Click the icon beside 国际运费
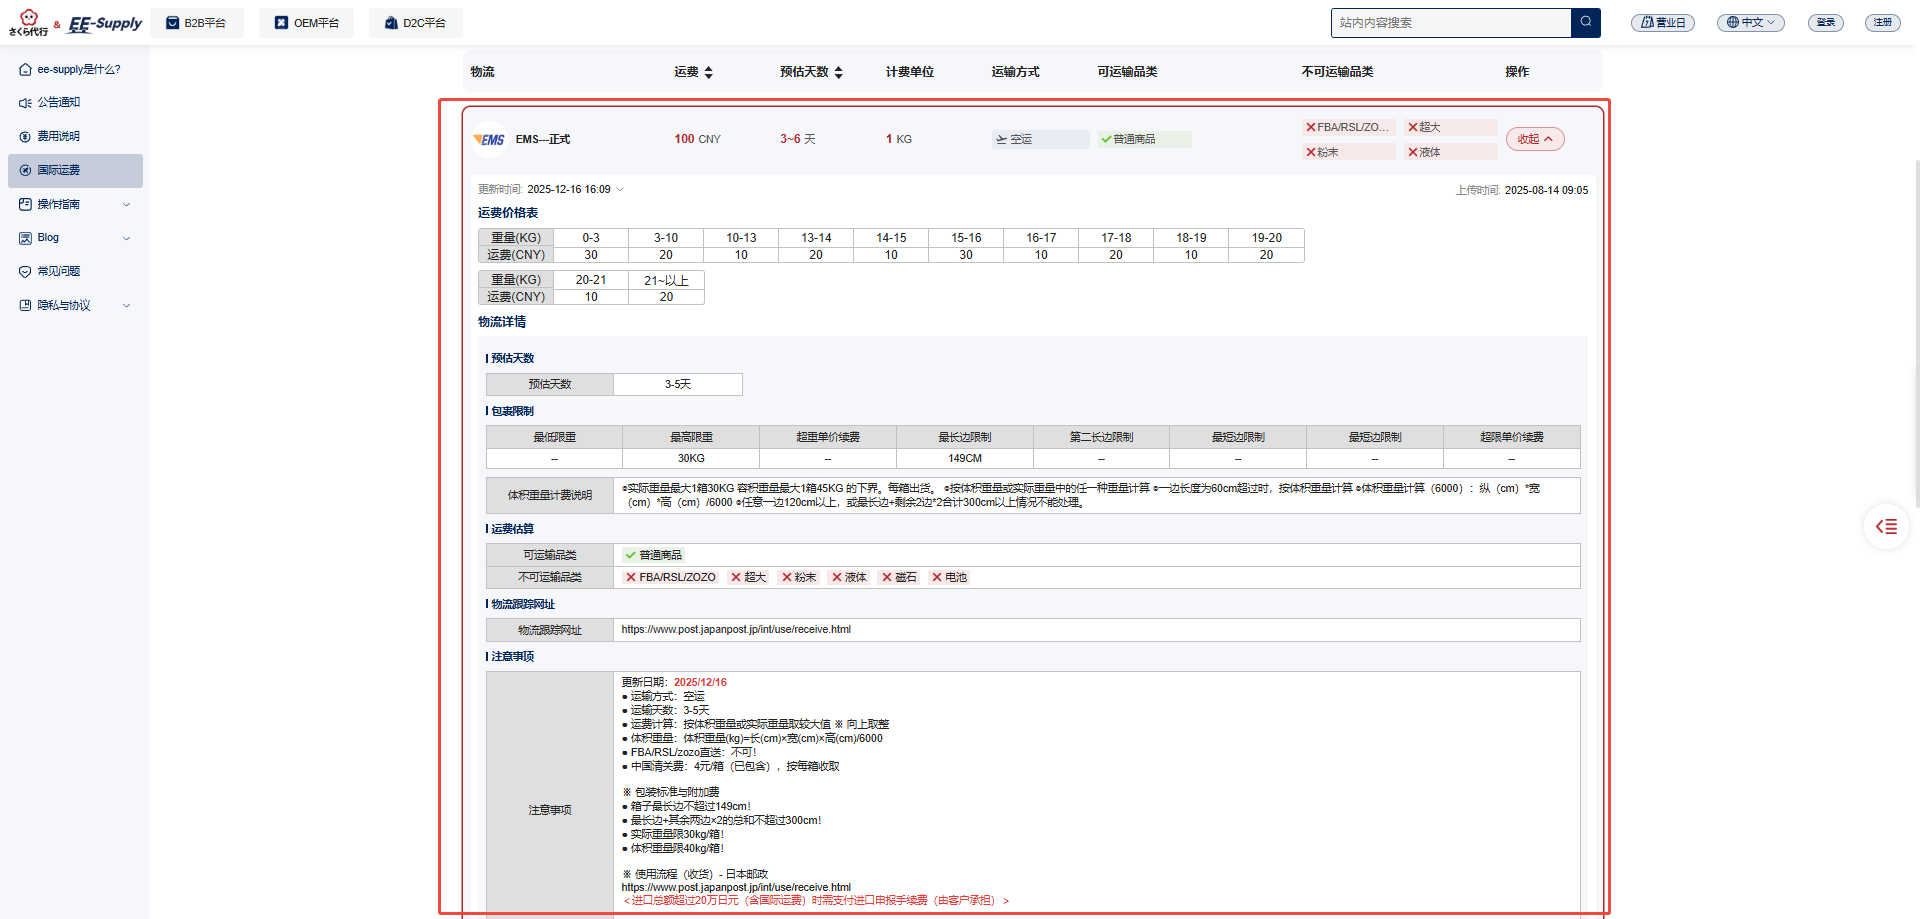This screenshot has width=1920, height=919. tap(25, 170)
